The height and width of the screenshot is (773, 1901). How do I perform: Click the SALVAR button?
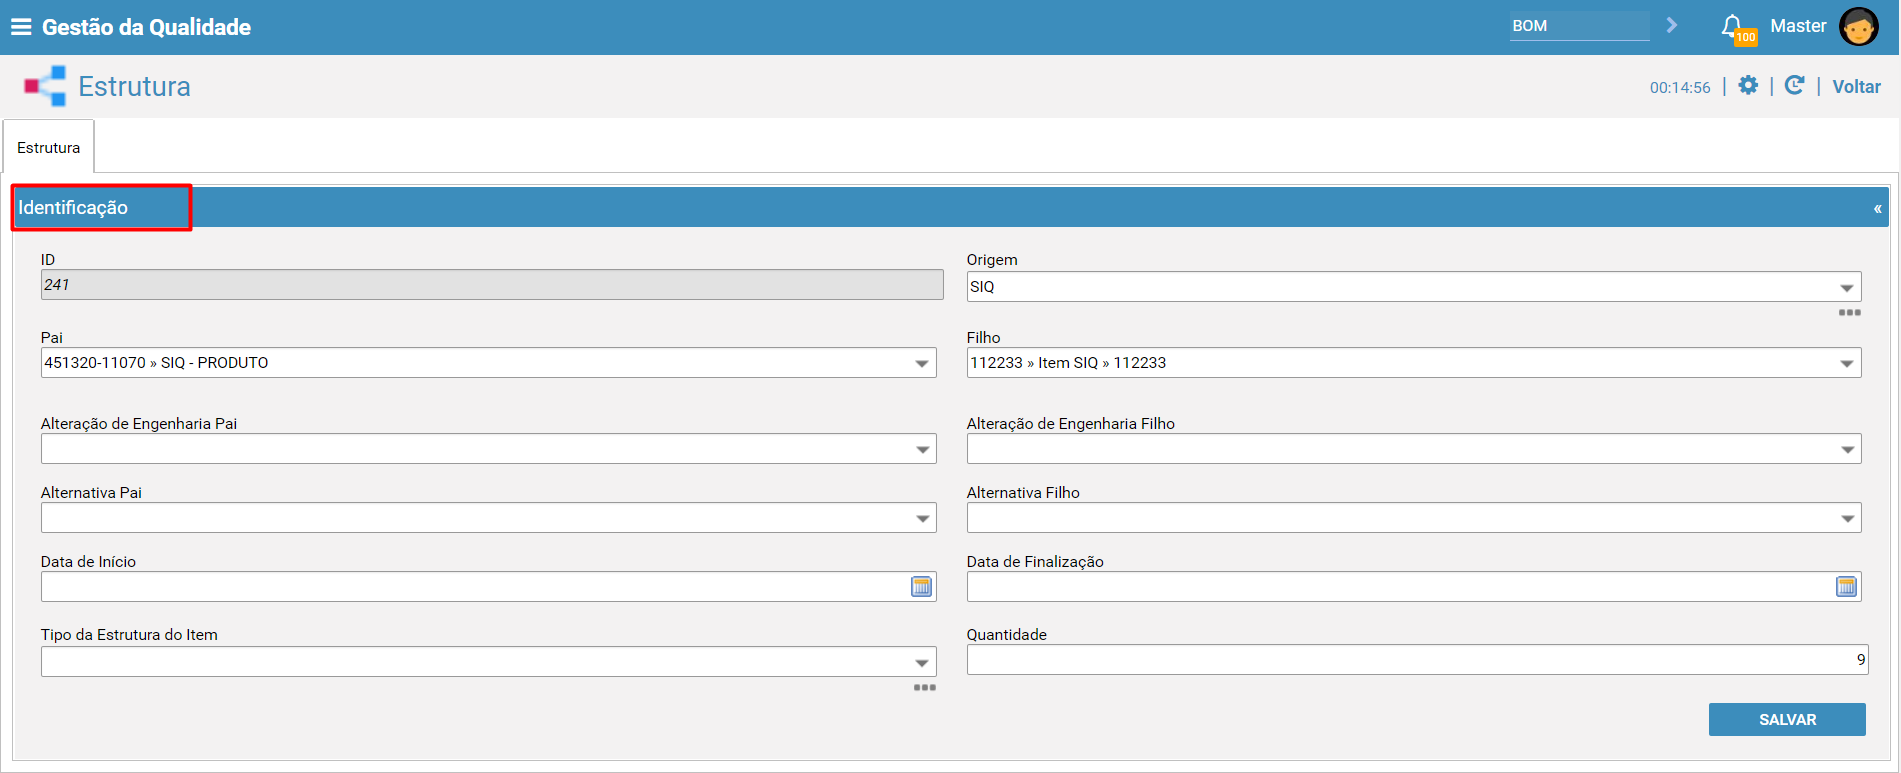[1787, 720]
